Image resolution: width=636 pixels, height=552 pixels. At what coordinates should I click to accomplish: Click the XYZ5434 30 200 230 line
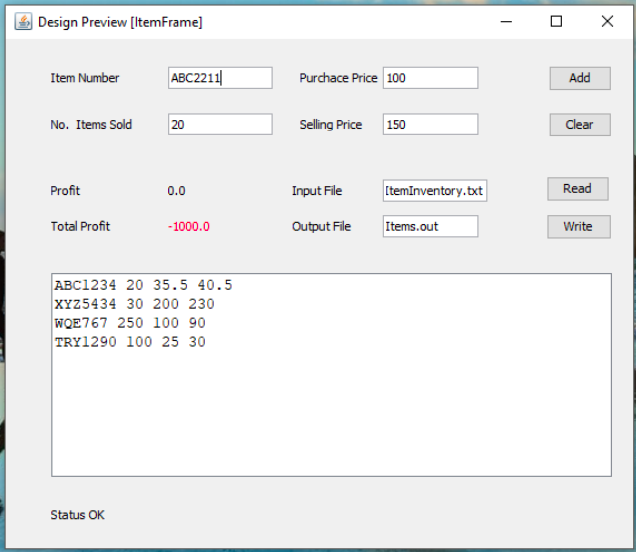pyautogui.click(x=135, y=304)
